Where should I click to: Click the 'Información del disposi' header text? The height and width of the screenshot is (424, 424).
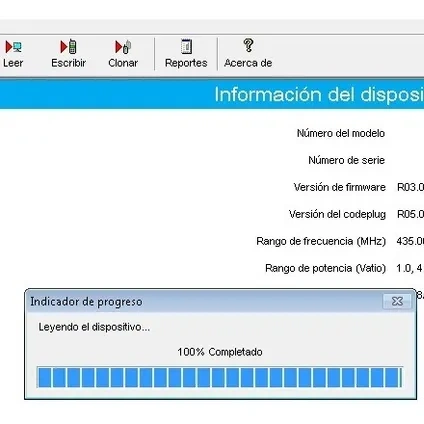tap(319, 94)
